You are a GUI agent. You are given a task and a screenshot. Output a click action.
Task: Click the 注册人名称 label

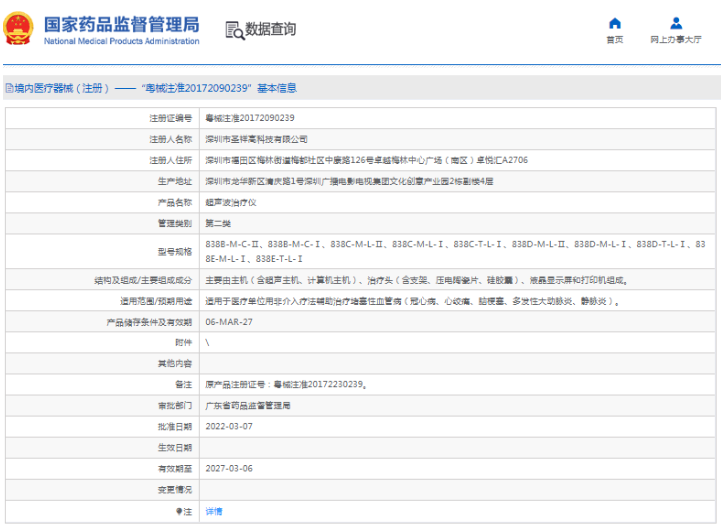pyautogui.click(x=171, y=139)
